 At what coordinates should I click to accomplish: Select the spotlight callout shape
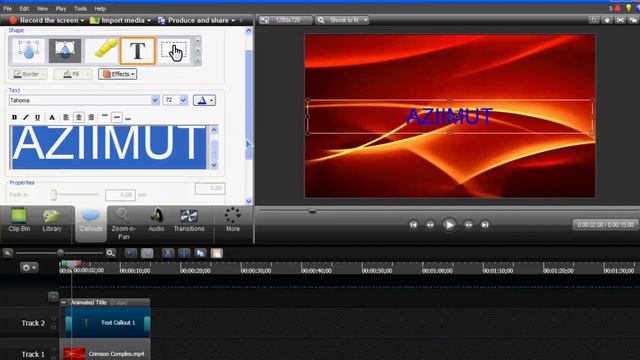tap(65, 51)
